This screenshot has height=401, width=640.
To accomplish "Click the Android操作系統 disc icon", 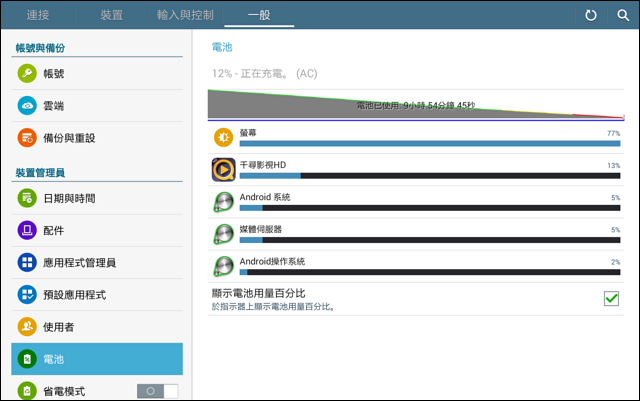I will click(223, 266).
